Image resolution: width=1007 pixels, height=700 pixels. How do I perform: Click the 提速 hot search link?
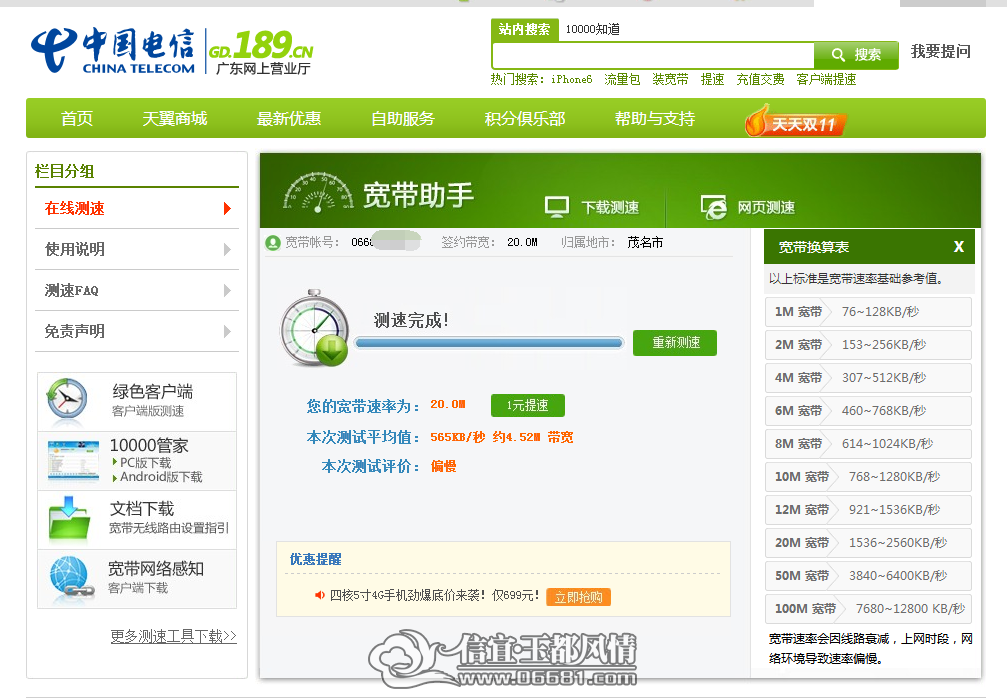pos(712,80)
